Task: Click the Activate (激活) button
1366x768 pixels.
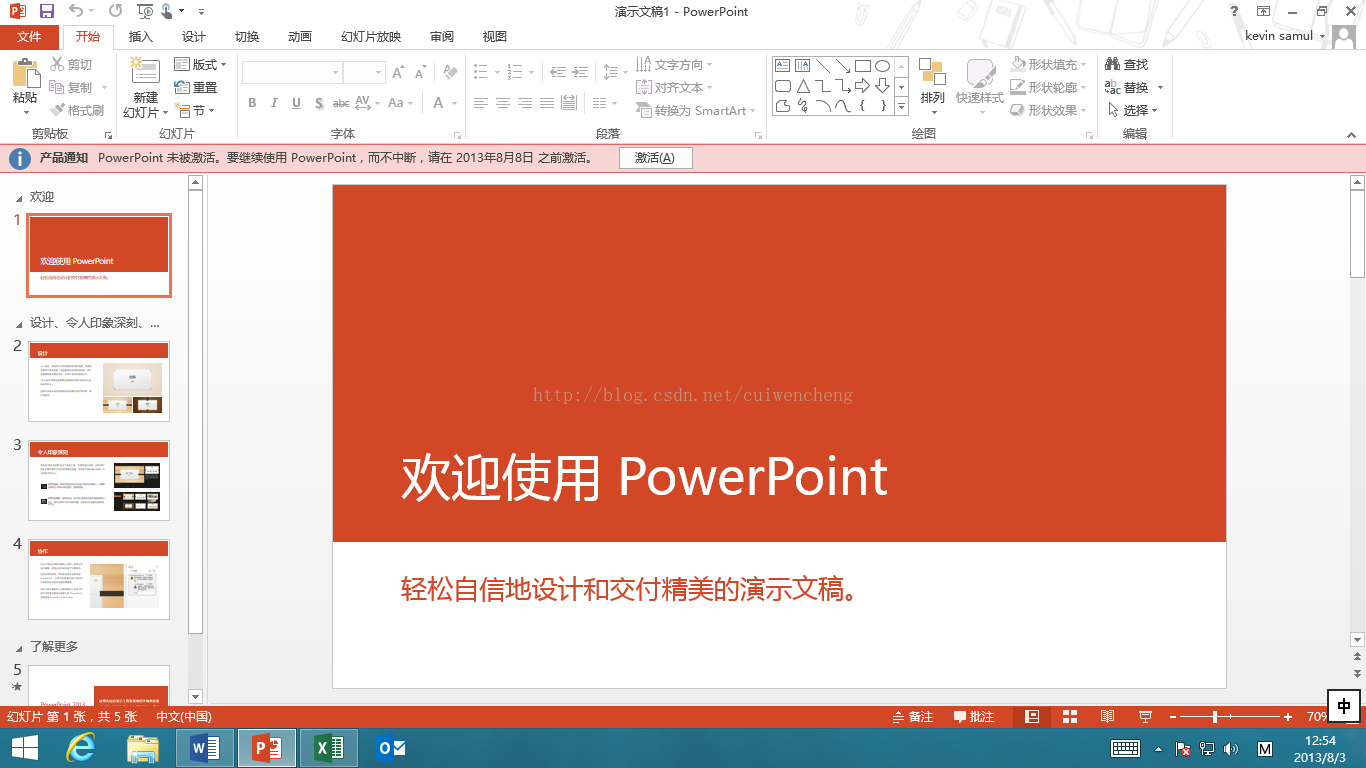Action: click(x=655, y=158)
